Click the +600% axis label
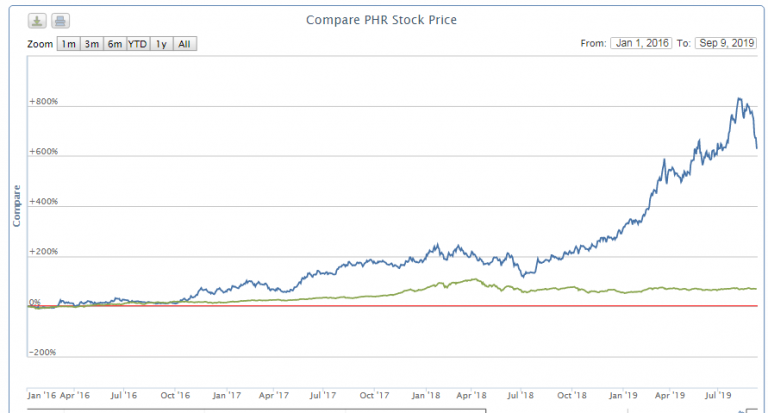 (44, 151)
